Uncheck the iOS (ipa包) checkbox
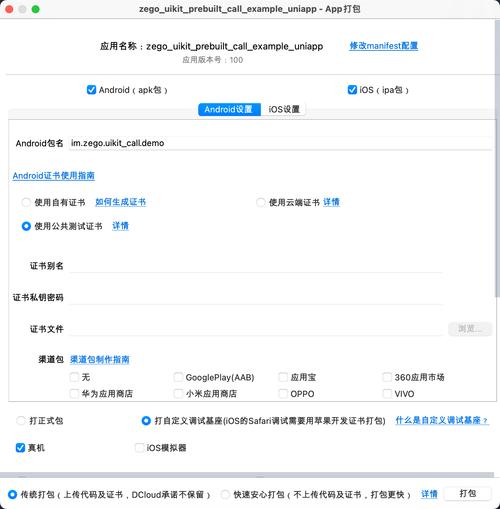The image size is (500, 509). point(352,90)
